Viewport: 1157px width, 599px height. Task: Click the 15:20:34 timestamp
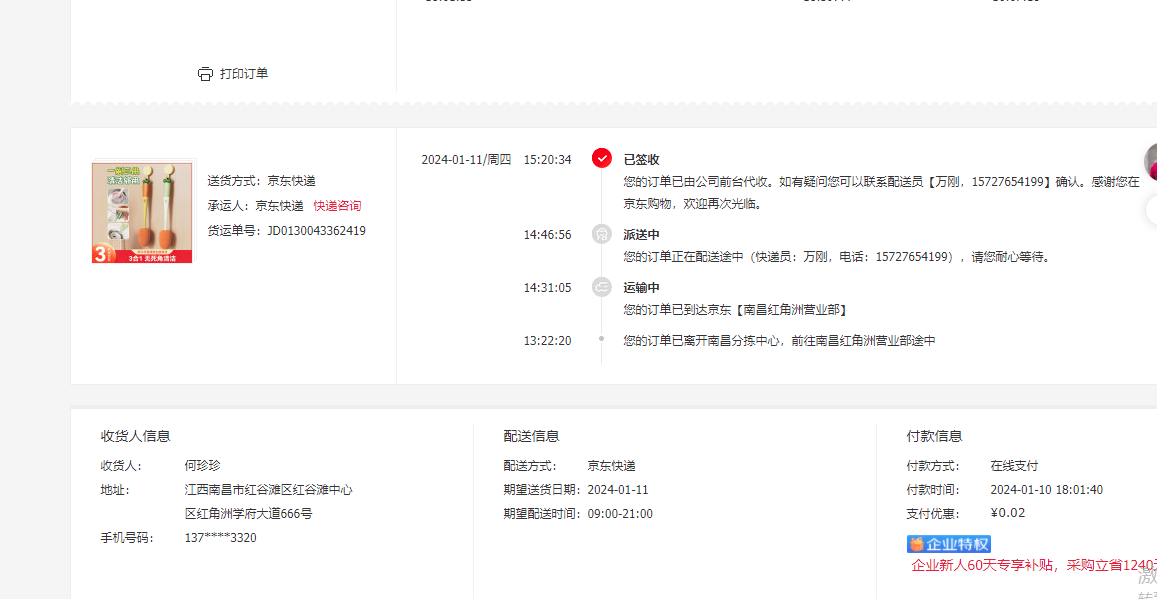pos(548,160)
